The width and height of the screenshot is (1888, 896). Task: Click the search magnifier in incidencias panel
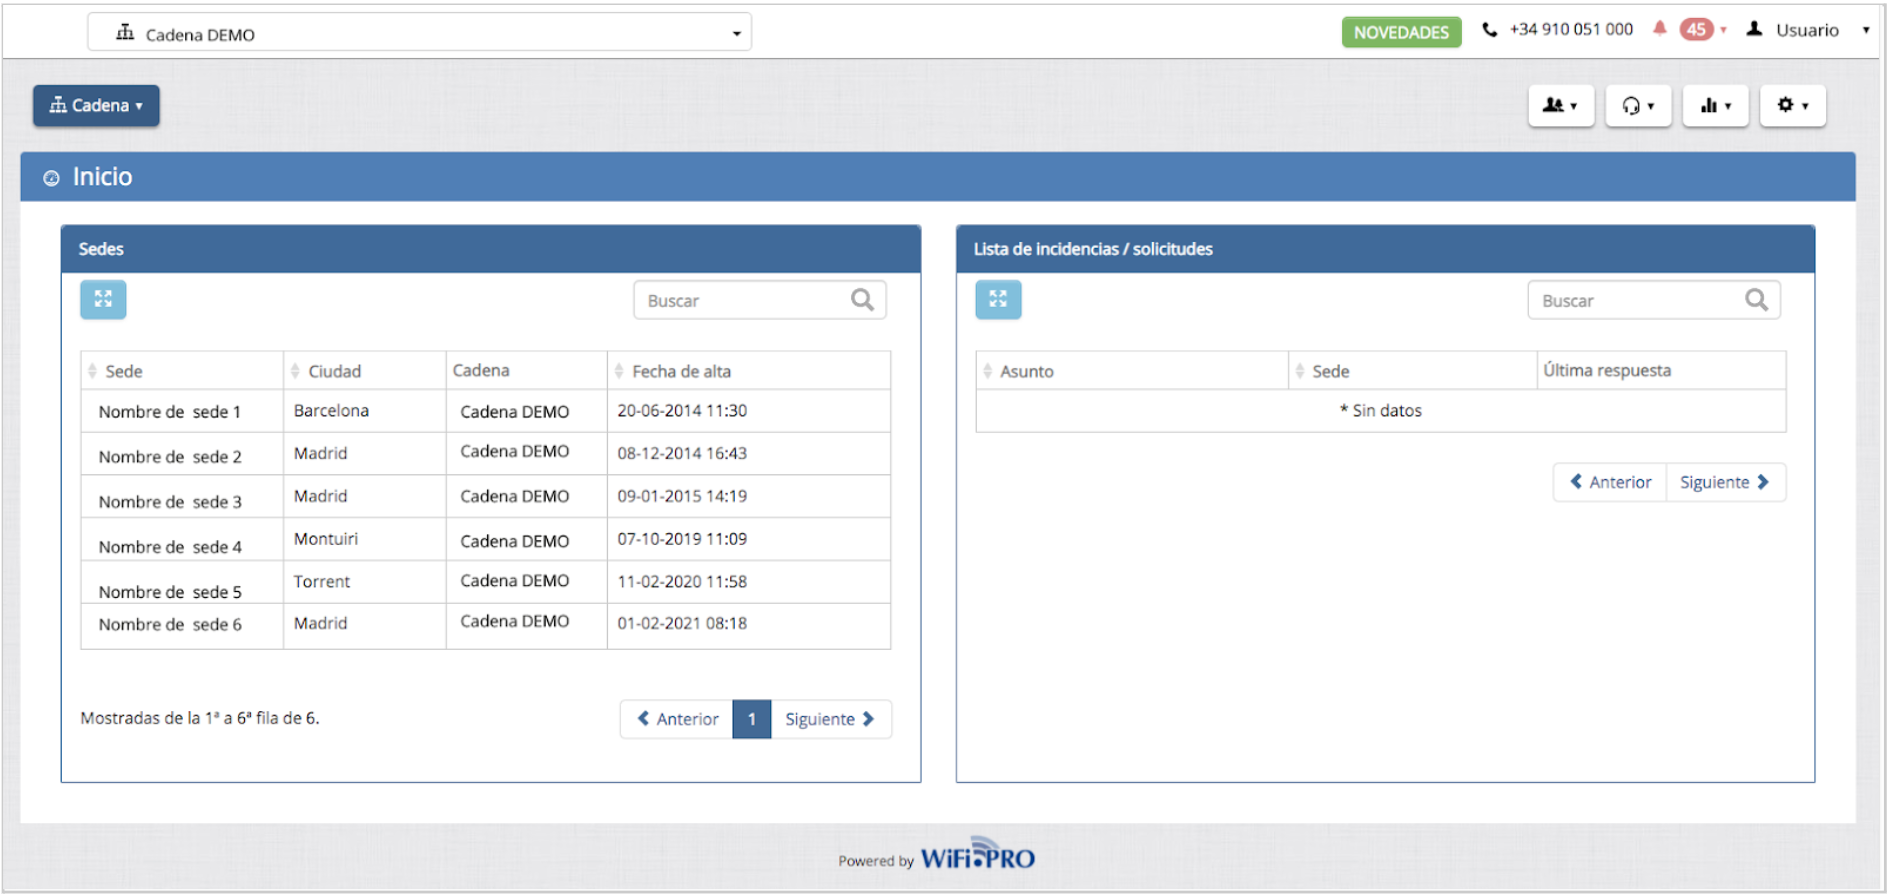[x=1756, y=300]
